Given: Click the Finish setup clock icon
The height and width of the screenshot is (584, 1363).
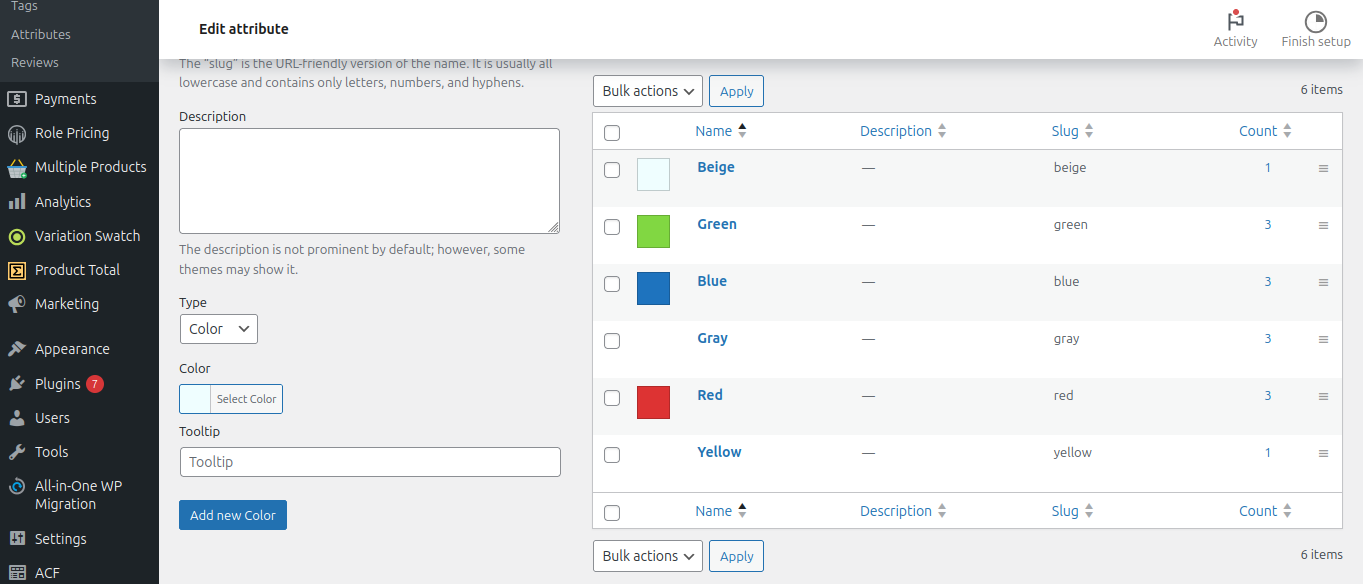Looking at the screenshot, I should pos(1315,22).
